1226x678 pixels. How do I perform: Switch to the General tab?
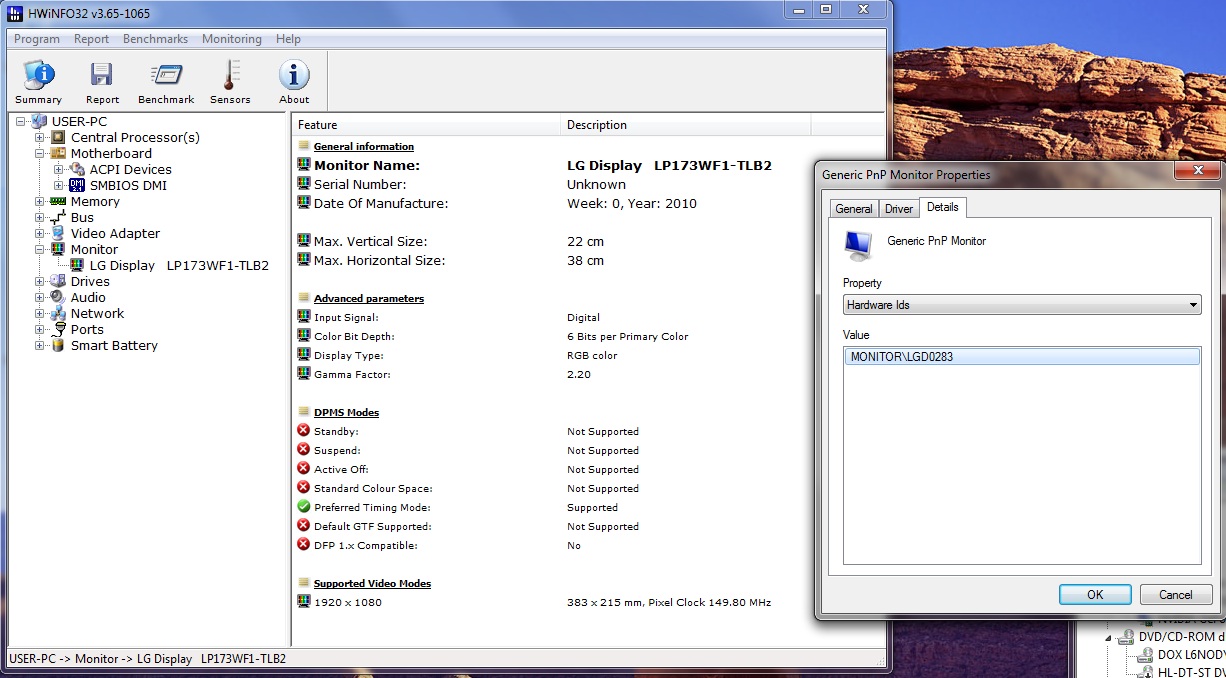coord(854,208)
